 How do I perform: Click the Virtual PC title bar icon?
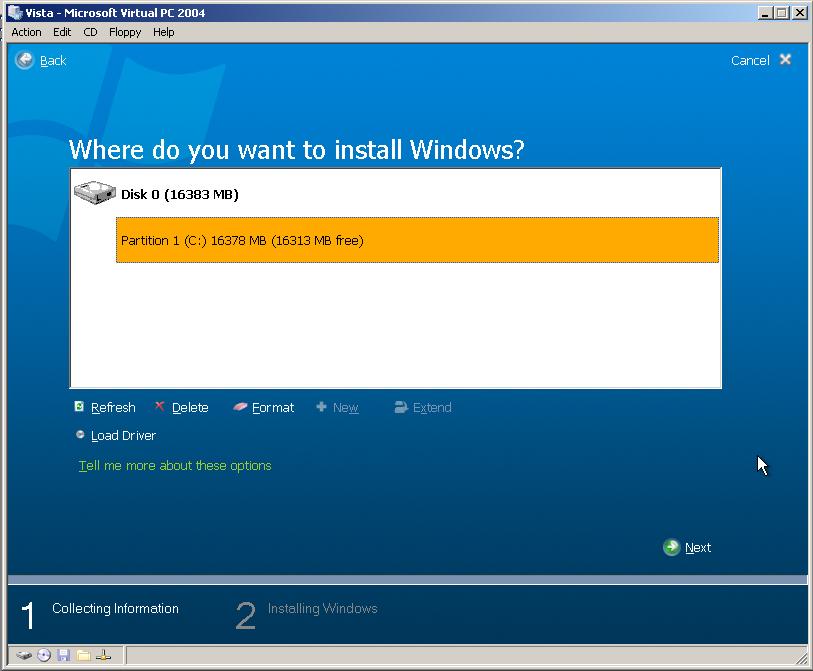(15, 12)
